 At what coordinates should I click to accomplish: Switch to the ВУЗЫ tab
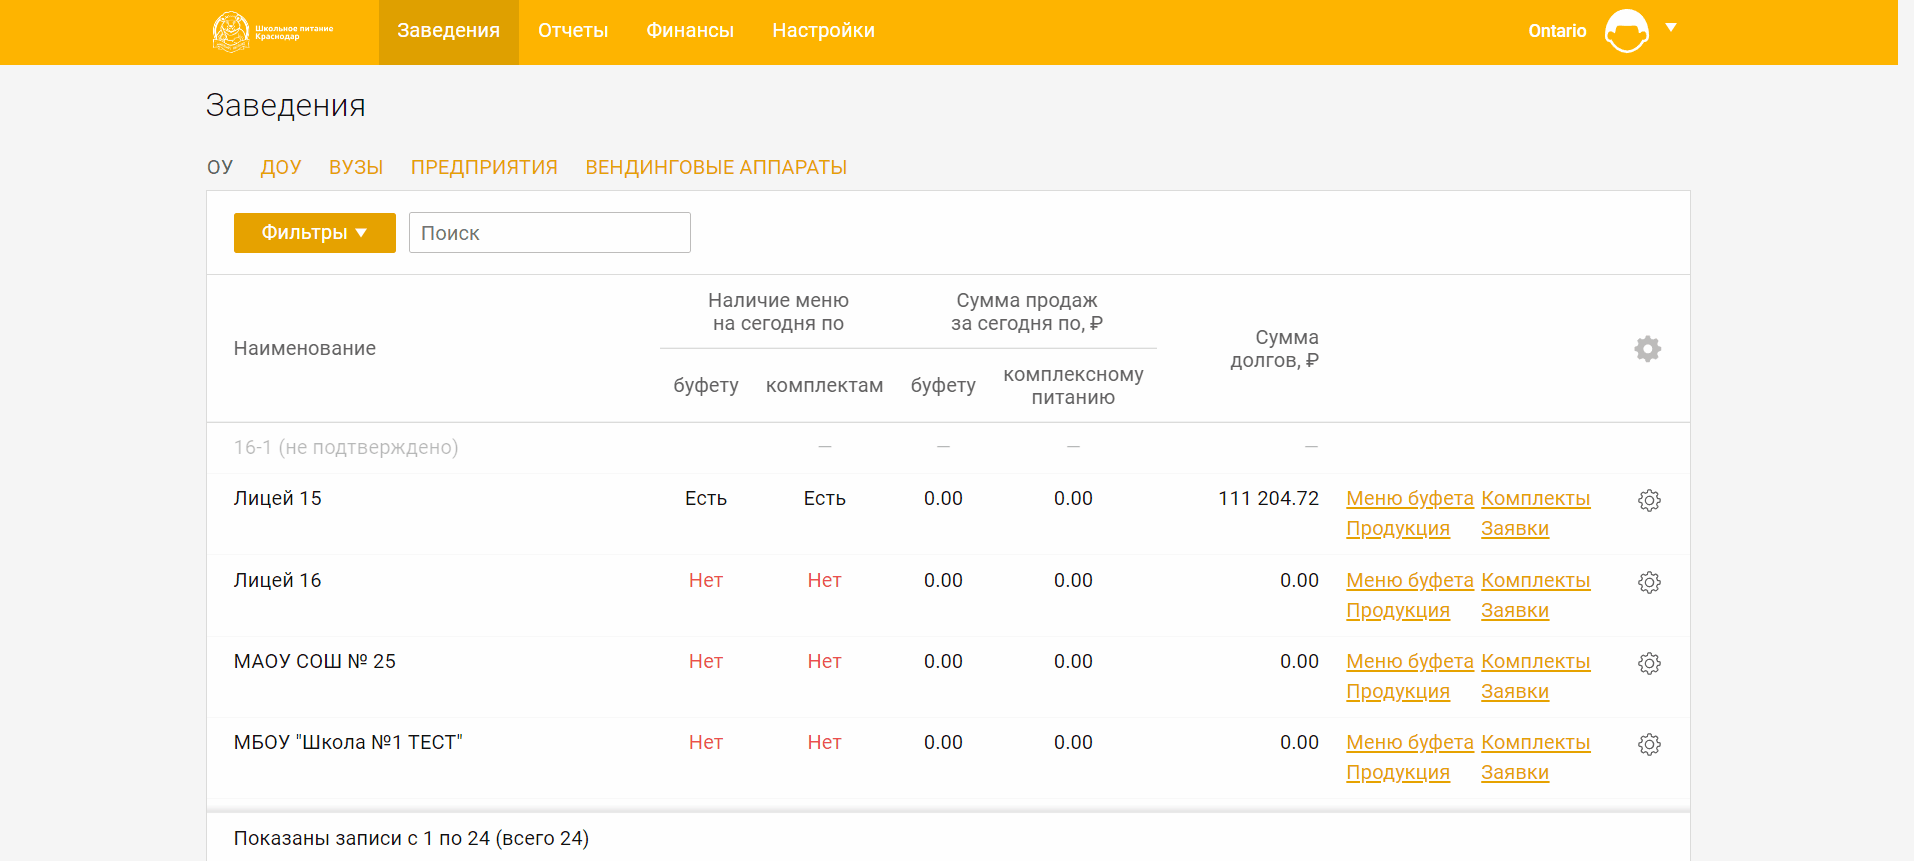pyautogui.click(x=356, y=167)
